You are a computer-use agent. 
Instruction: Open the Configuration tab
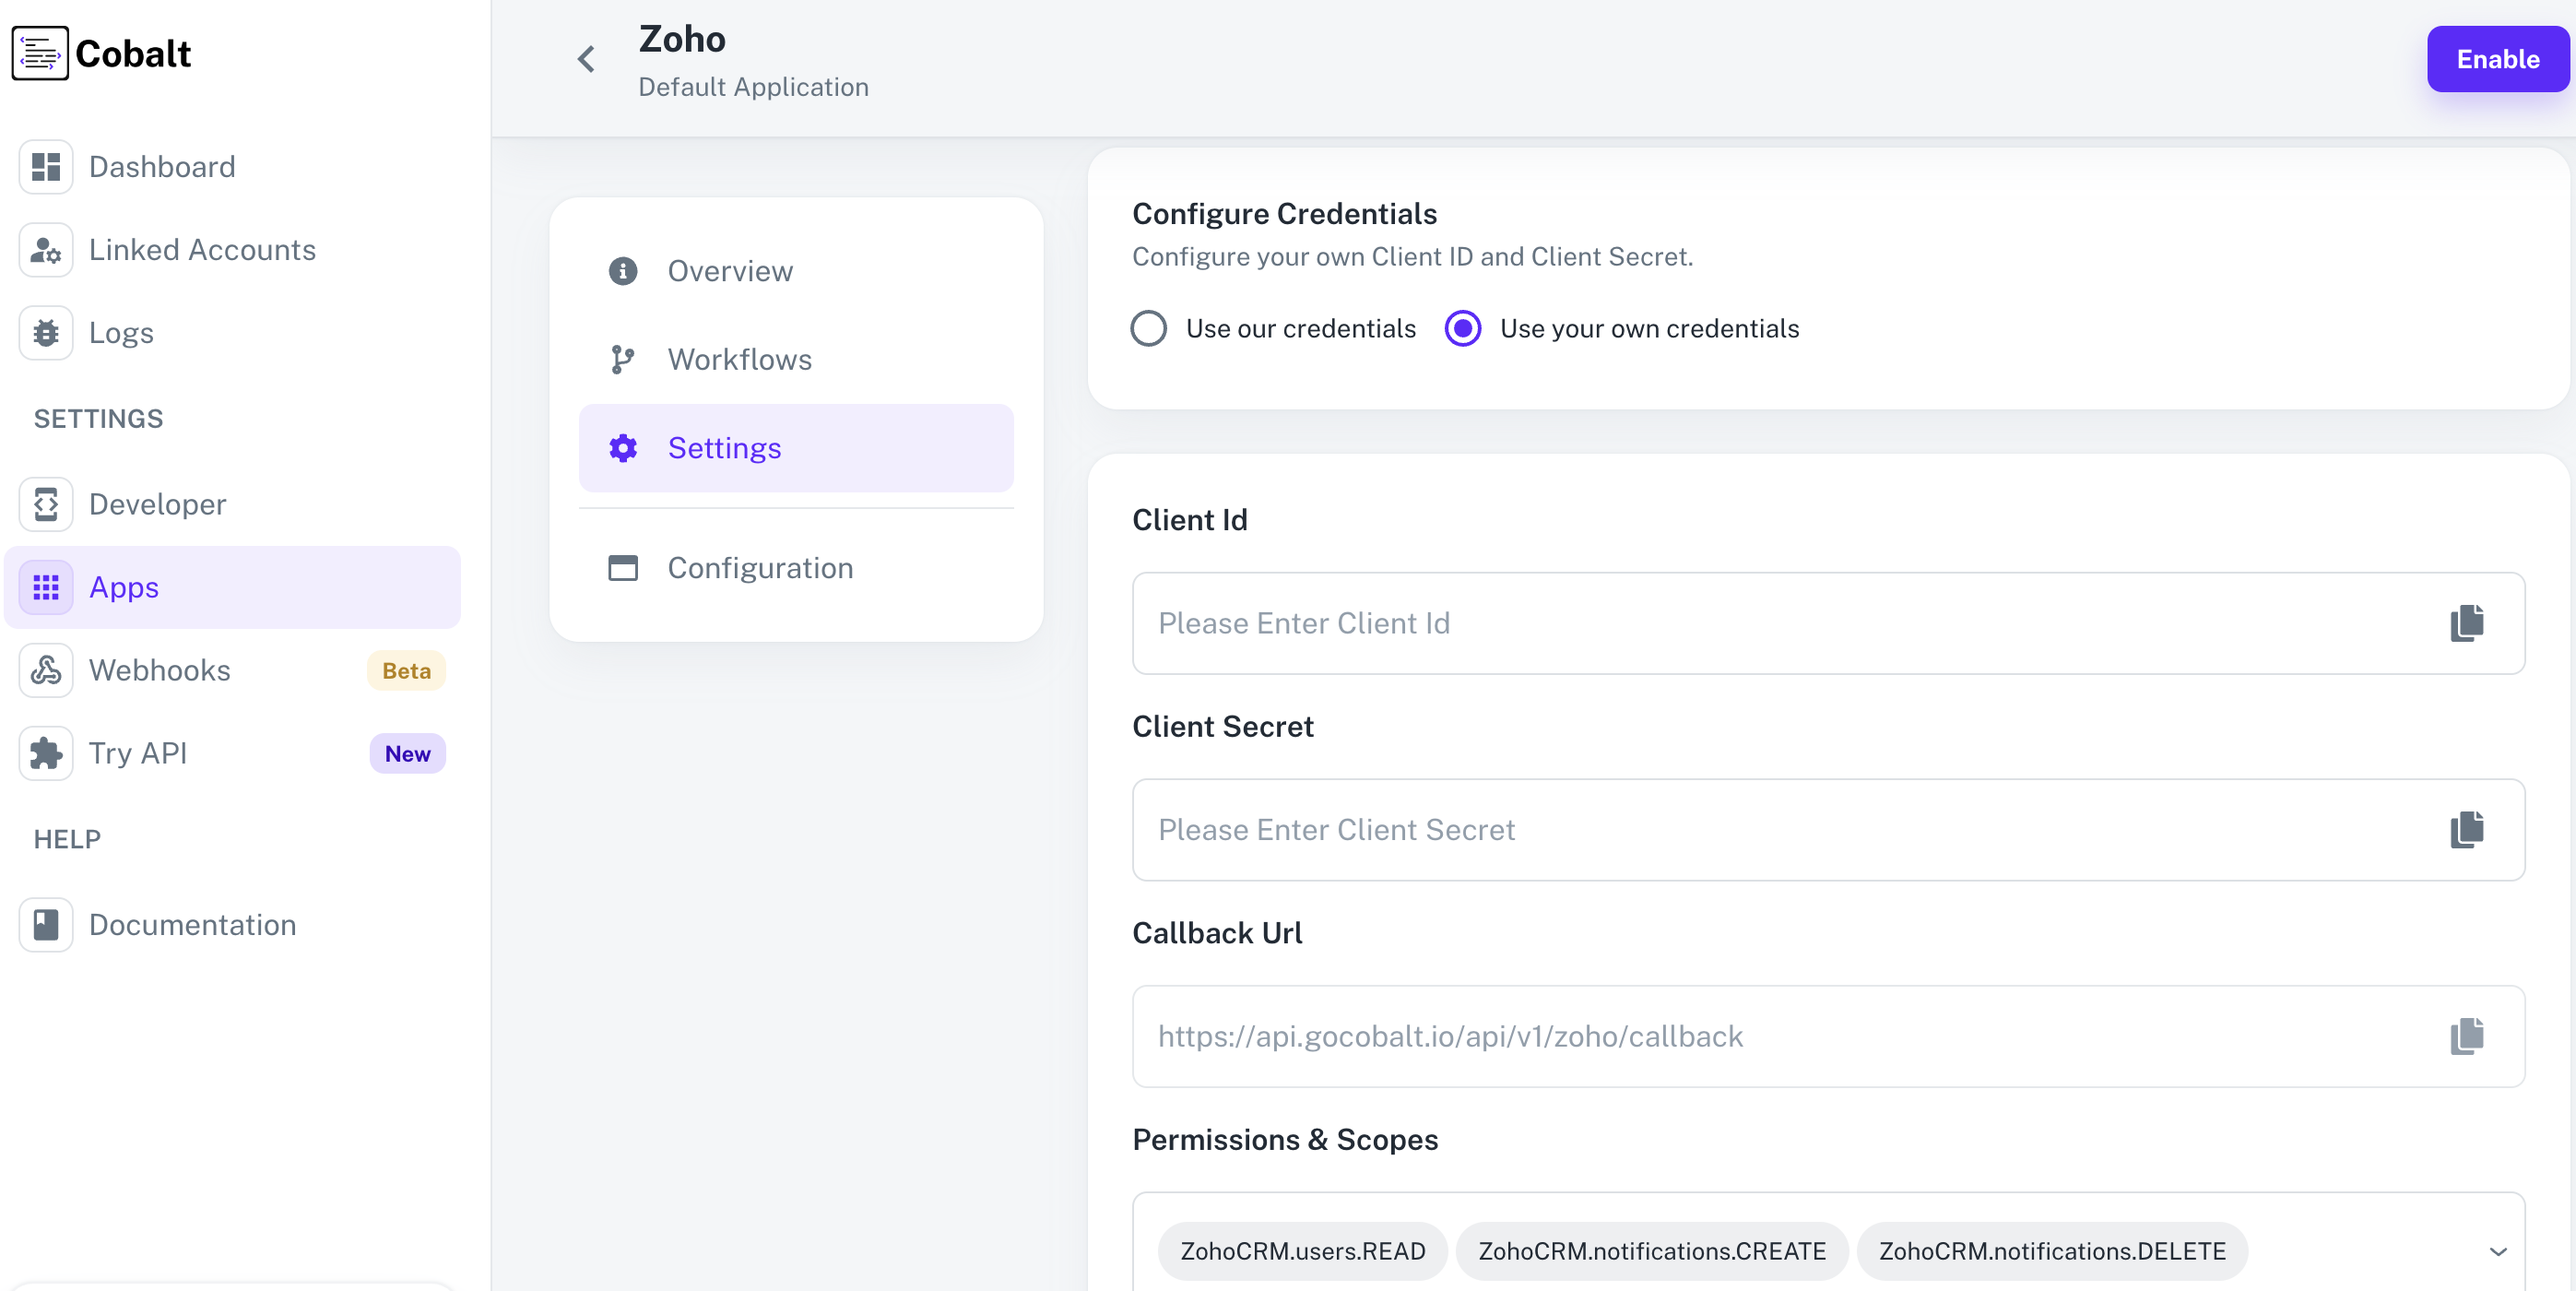pyautogui.click(x=760, y=567)
